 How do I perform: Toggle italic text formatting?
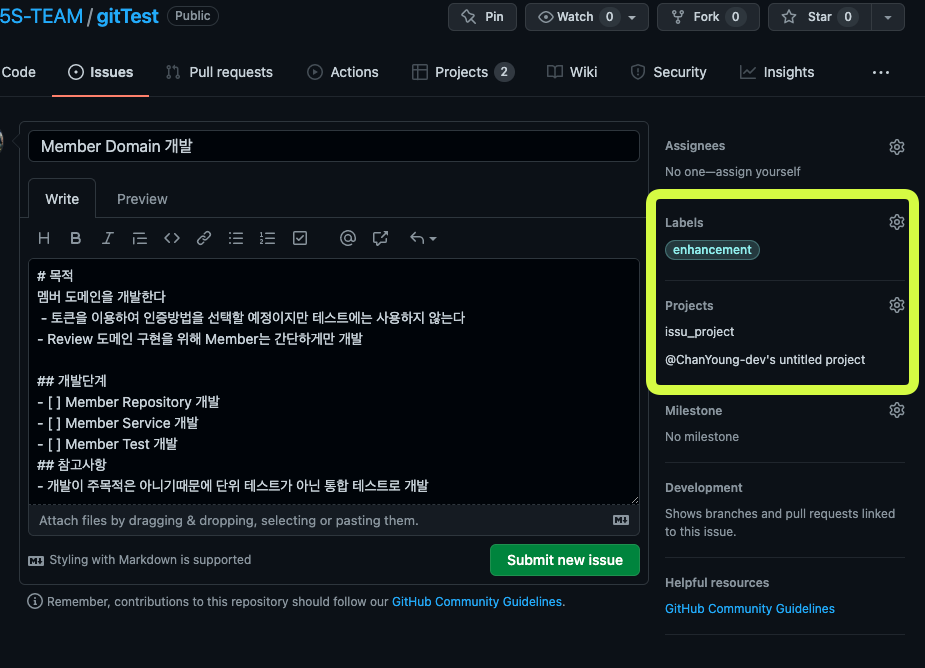pos(107,238)
